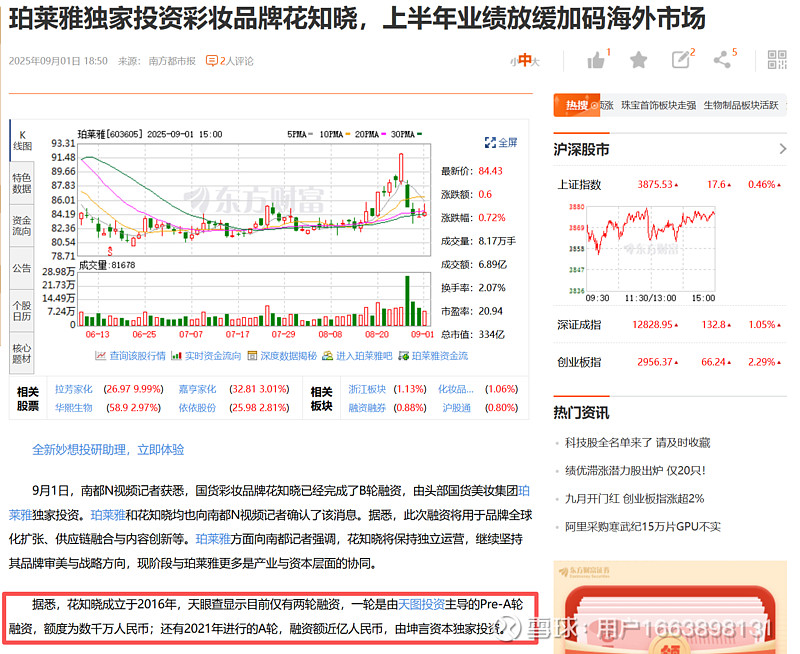Screen dimensions: 800x654
Task: Click the 换手率 2.07% value
Action: (x=492, y=288)
